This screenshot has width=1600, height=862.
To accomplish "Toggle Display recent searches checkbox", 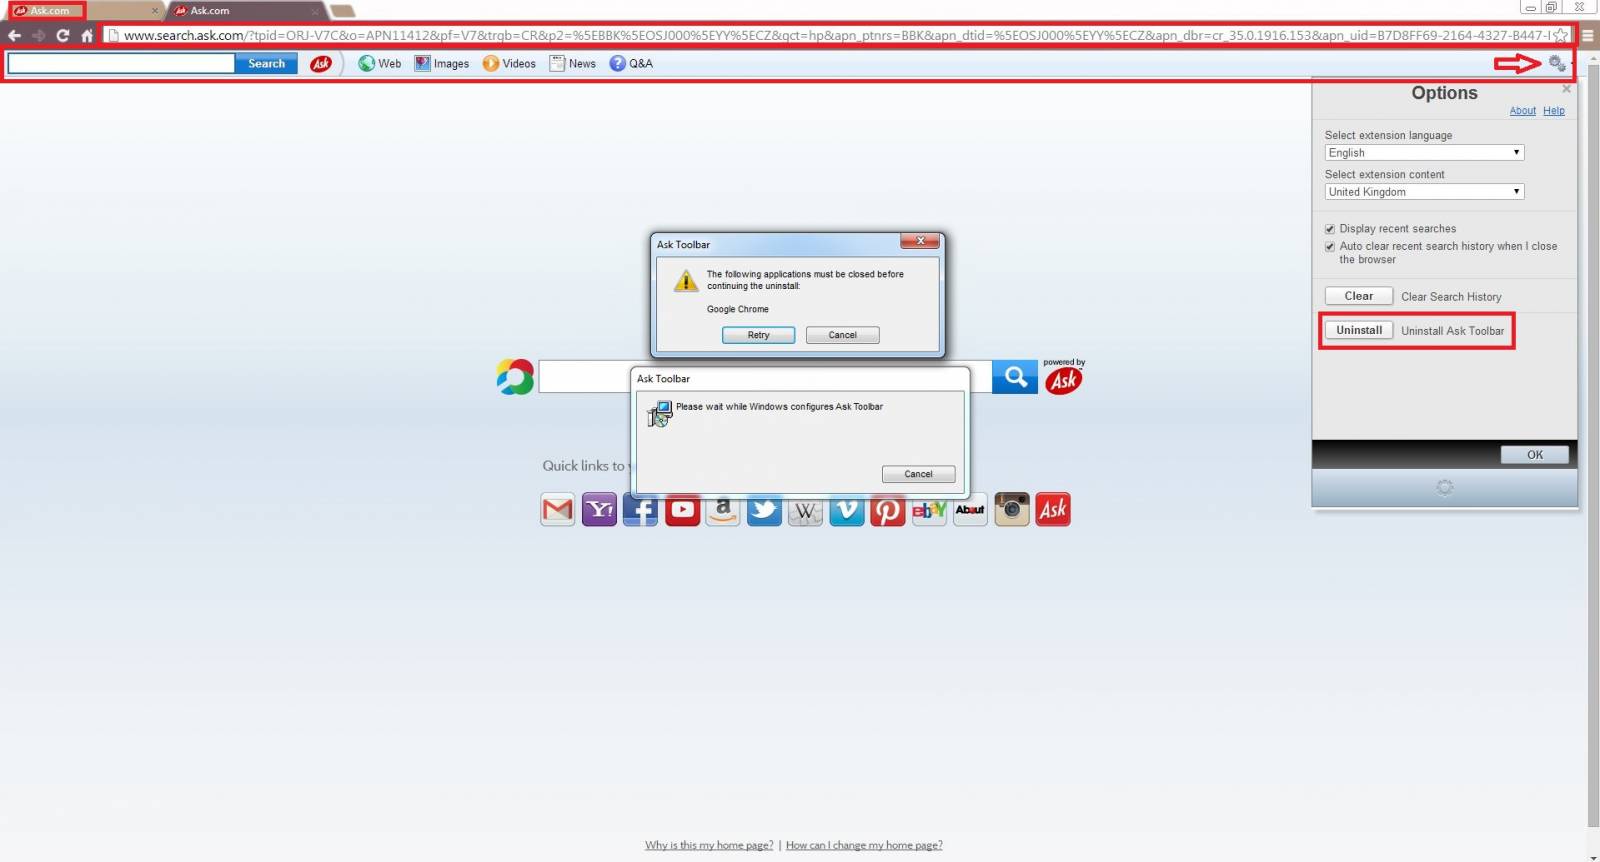I will tap(1330, 229).
